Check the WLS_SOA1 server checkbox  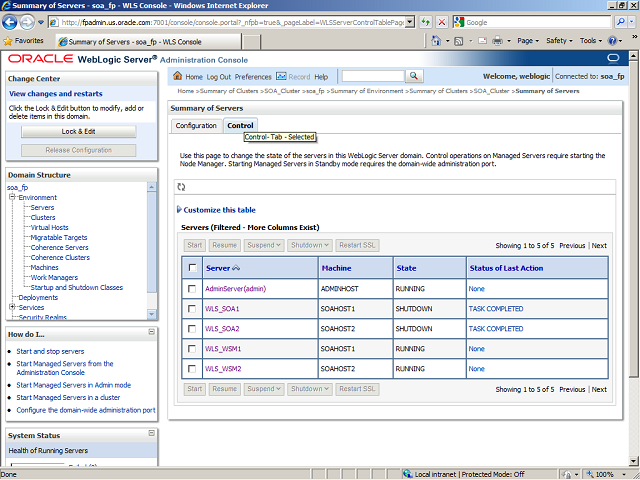coord(192,309)
